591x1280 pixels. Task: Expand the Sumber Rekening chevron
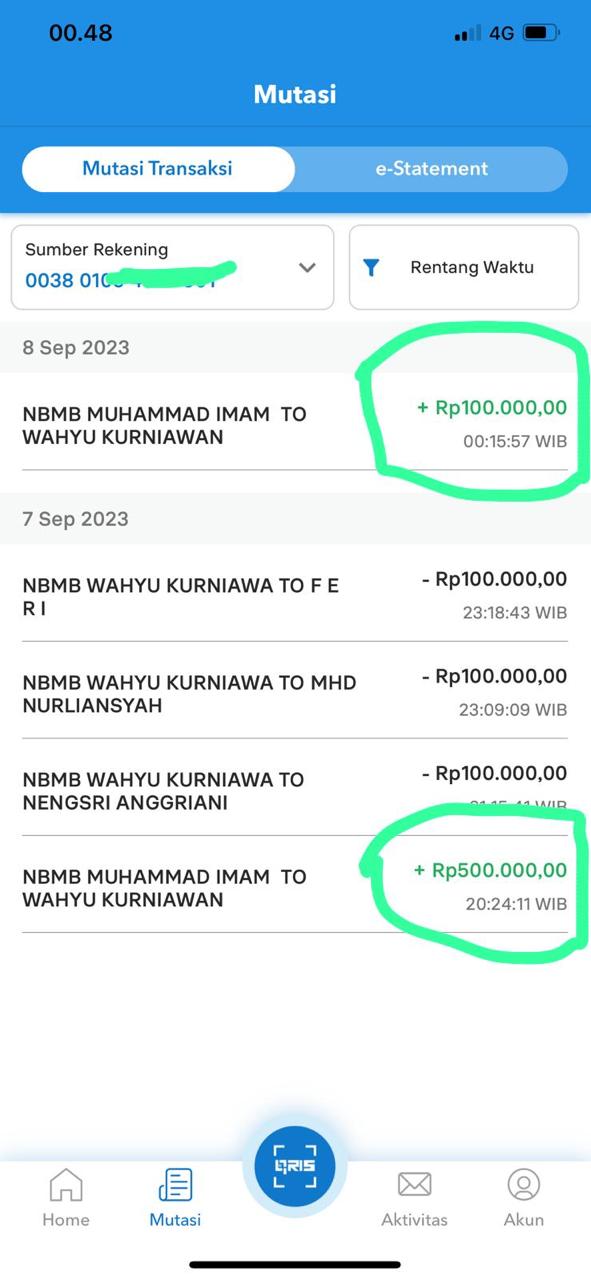pos(307,267)
